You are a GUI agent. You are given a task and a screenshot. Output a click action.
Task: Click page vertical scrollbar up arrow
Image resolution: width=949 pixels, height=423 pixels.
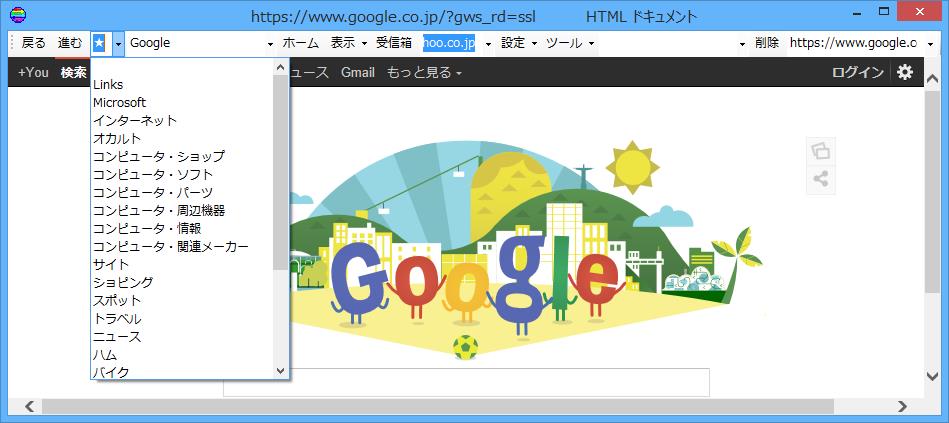tap(933, 79)
